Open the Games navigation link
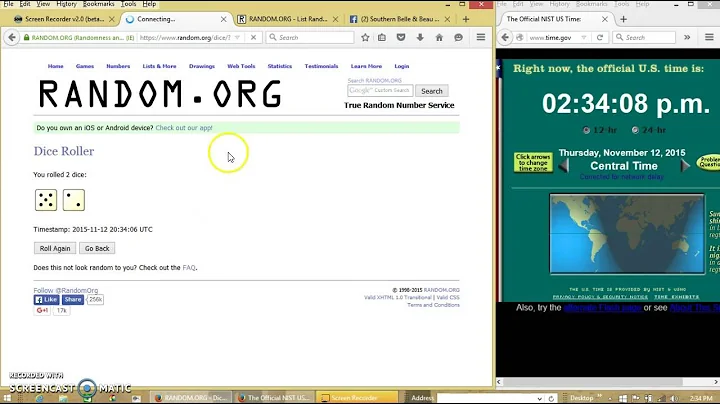This screenshot has width=720, height=404. coord(84,66)
